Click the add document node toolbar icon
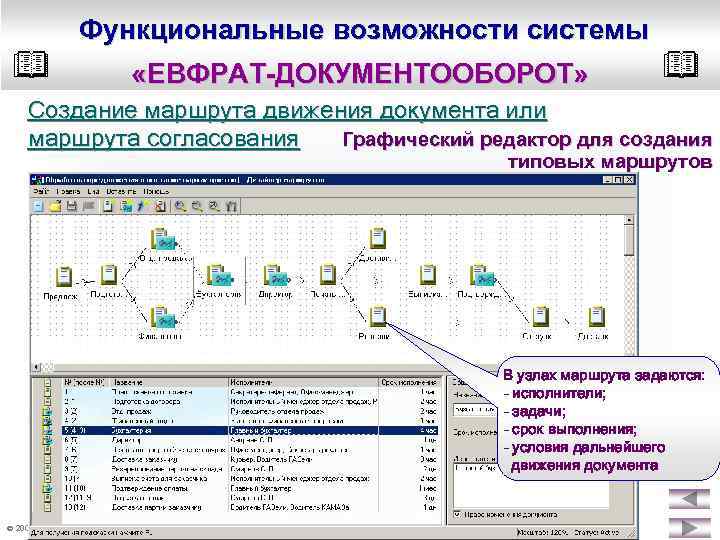Image resolution: width=720 pixels, height=540 pixels. tap(108, 206)
